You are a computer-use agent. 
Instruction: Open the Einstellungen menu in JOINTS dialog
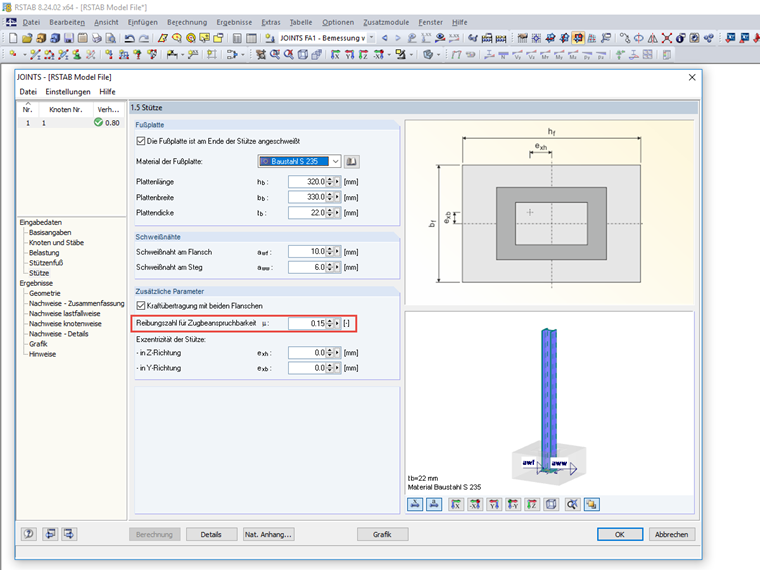click(x=68, y=92)
